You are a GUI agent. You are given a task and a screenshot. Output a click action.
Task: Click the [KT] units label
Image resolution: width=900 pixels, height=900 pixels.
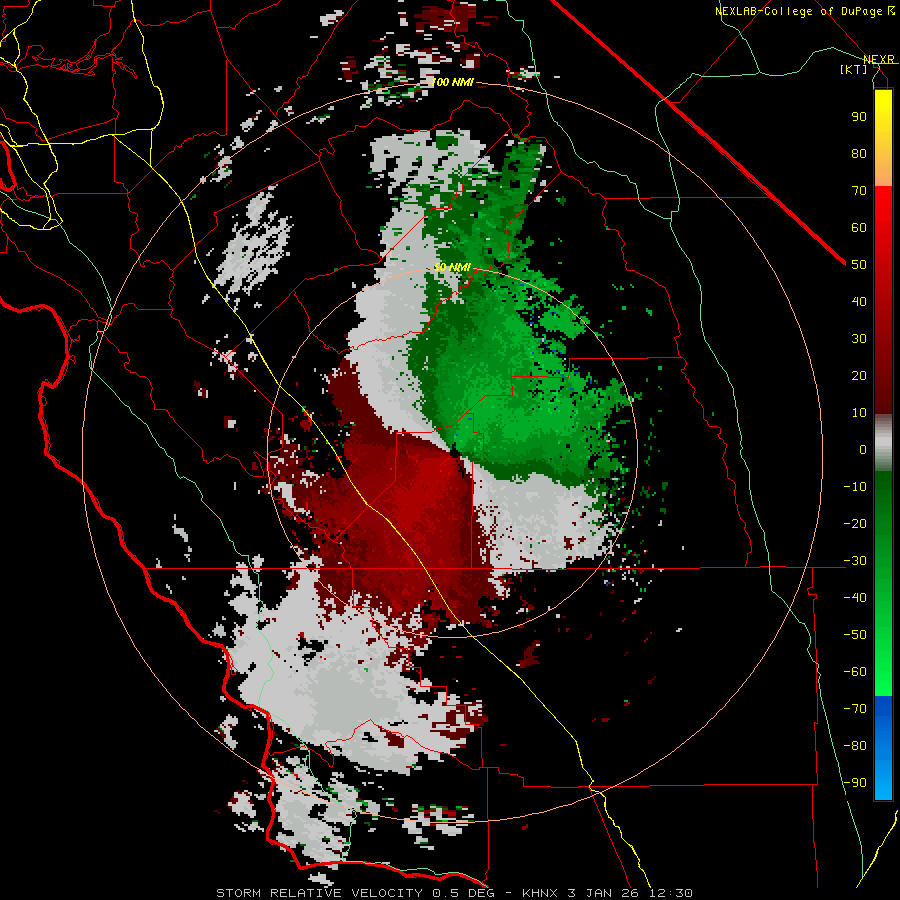[x=854, y=69]
